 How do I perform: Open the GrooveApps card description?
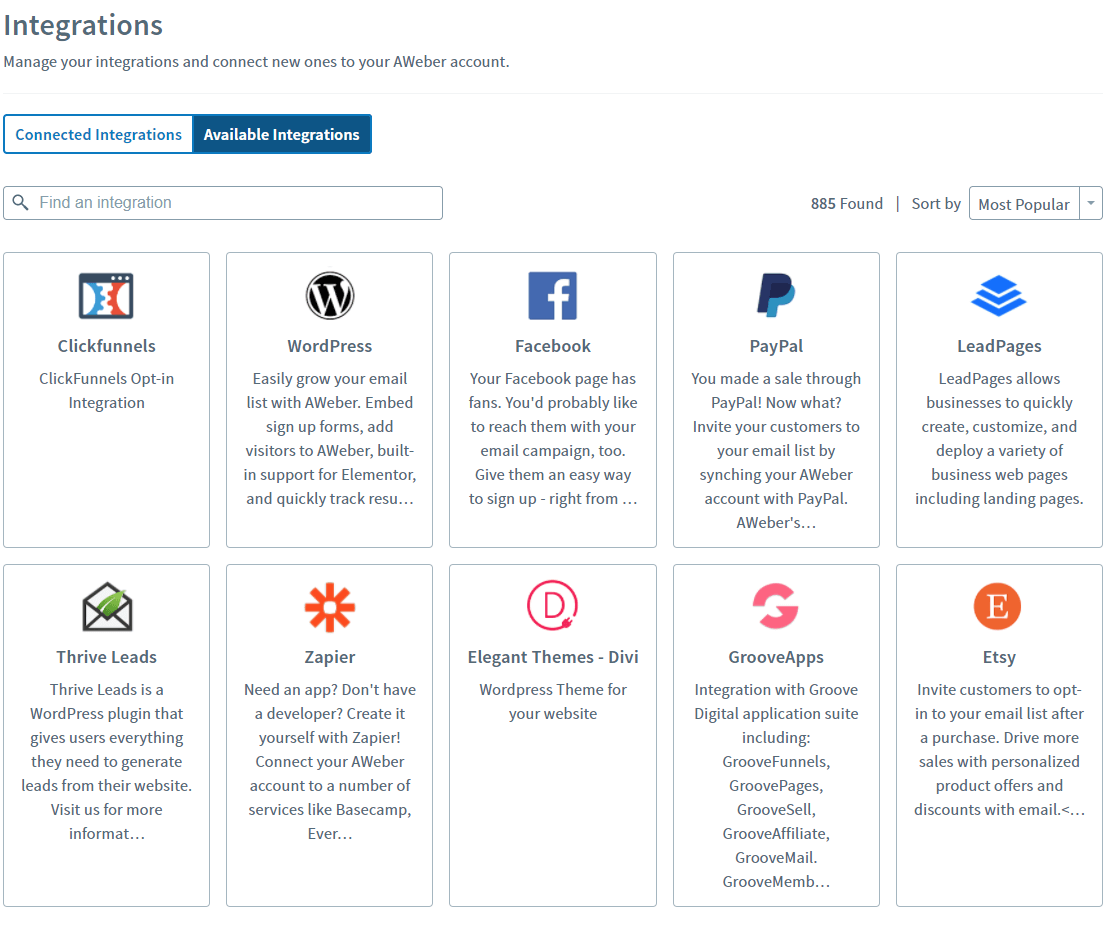click(776, 785)
